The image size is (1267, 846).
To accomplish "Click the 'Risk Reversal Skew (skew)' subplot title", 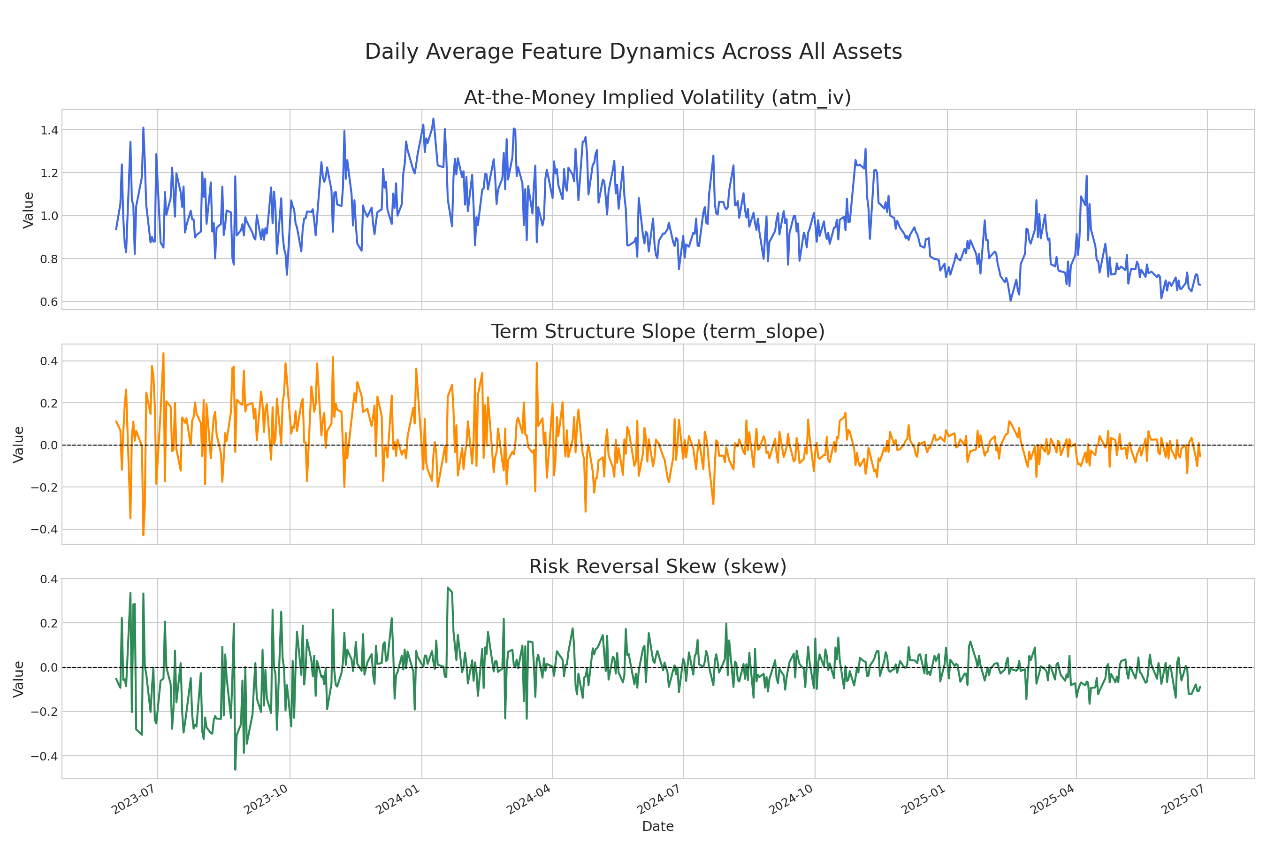I will pyautogui.click(x=657, y=567).
